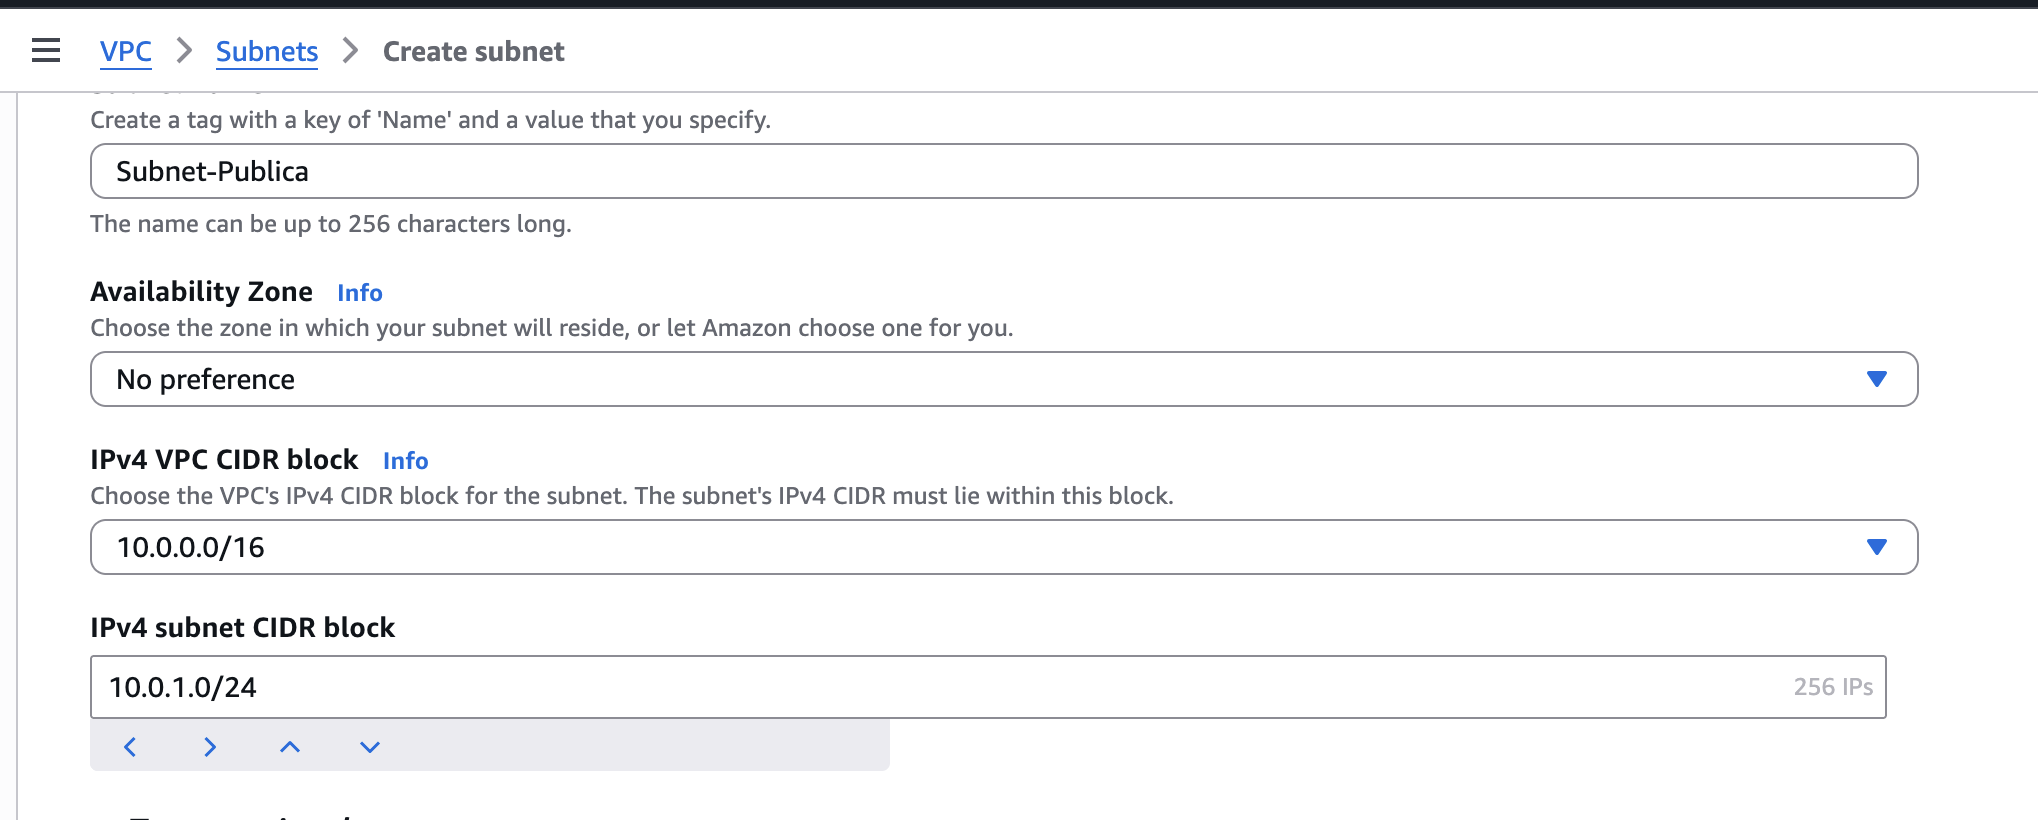Focus the Subnet-Publica name field

coord(1000,171)
